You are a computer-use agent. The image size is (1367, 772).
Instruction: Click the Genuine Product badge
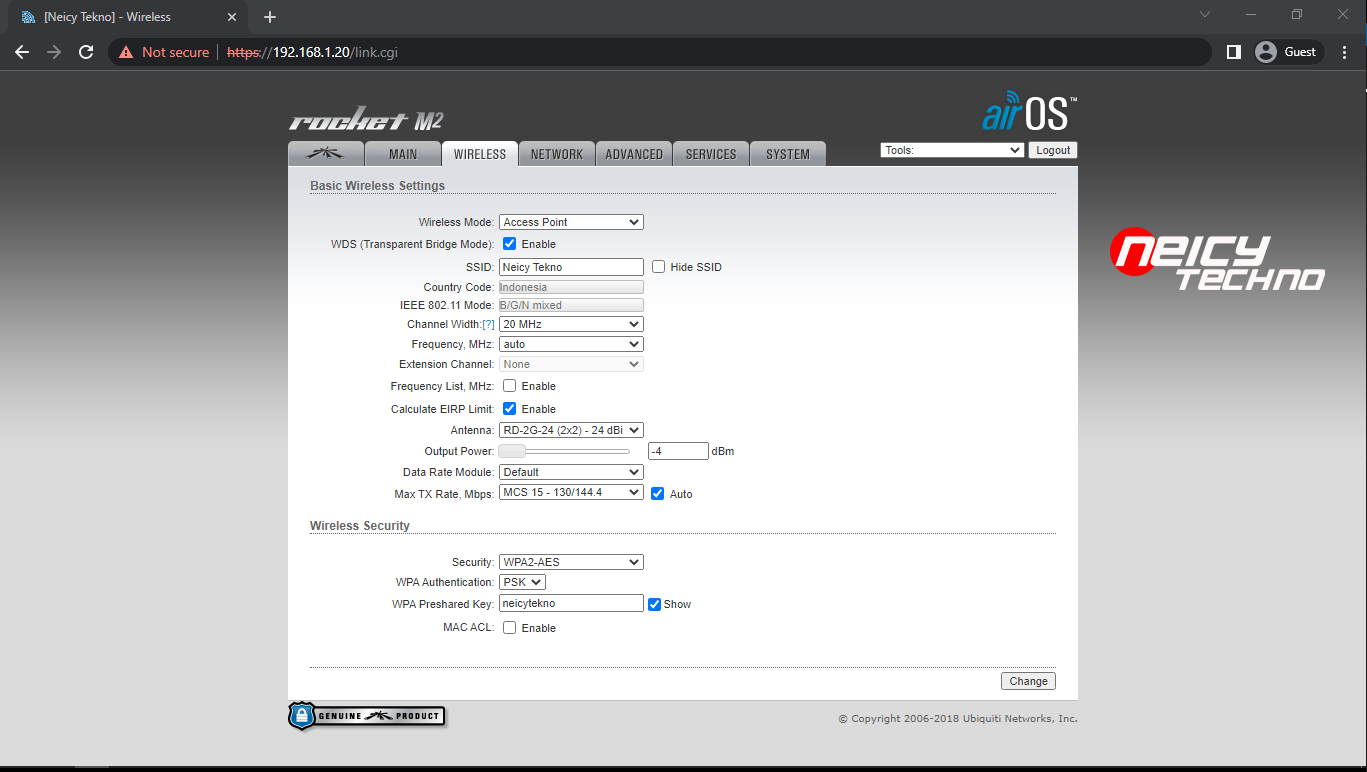point(366,716)
